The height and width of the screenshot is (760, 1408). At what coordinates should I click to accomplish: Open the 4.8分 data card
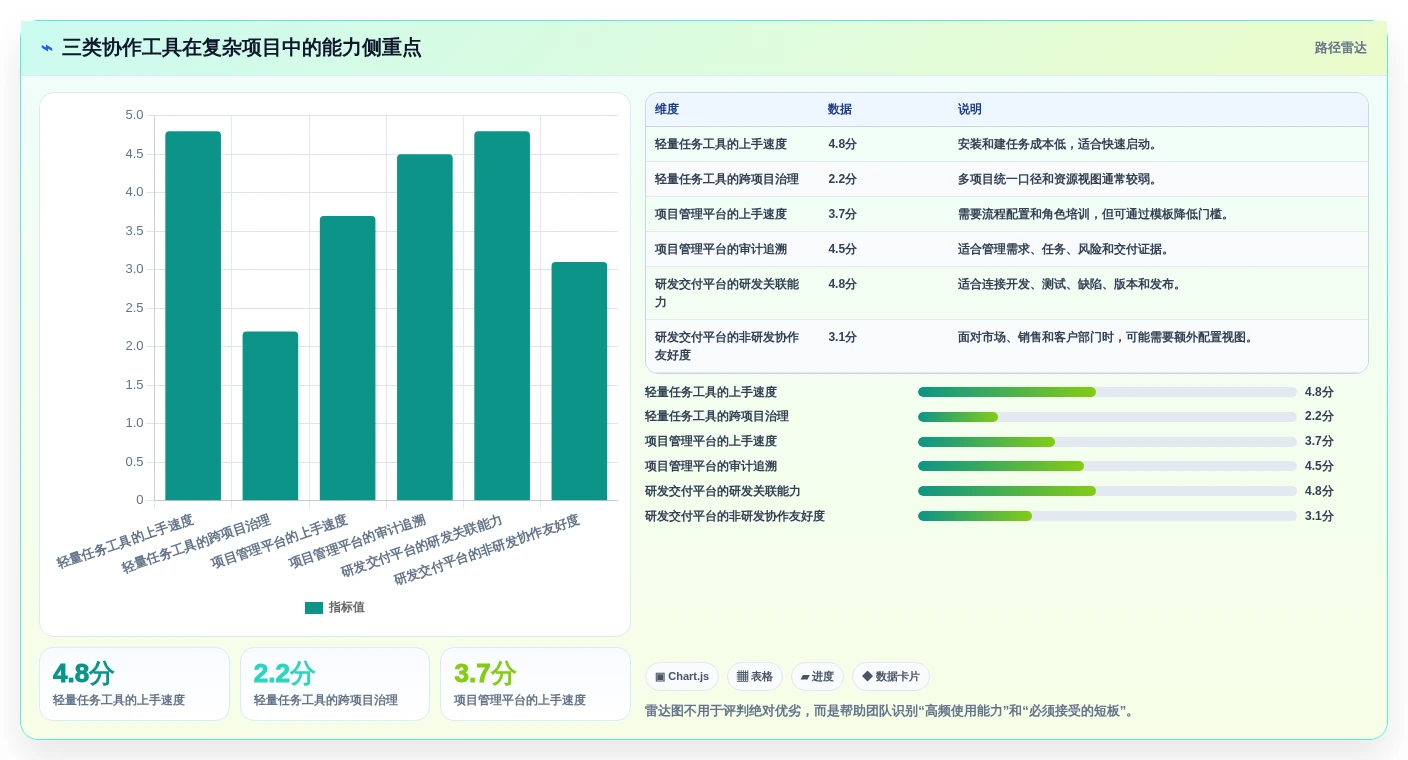pos(135,684)
